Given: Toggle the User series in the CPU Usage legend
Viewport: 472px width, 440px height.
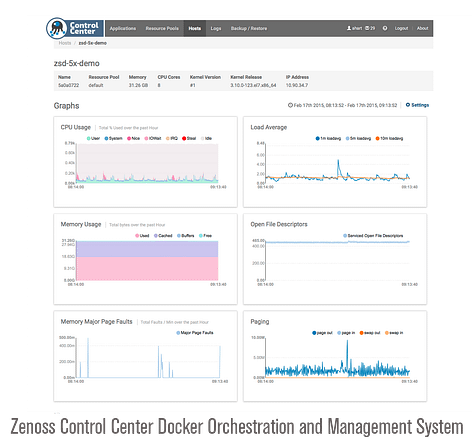Looking at the screenshot, I should point(93,138).
